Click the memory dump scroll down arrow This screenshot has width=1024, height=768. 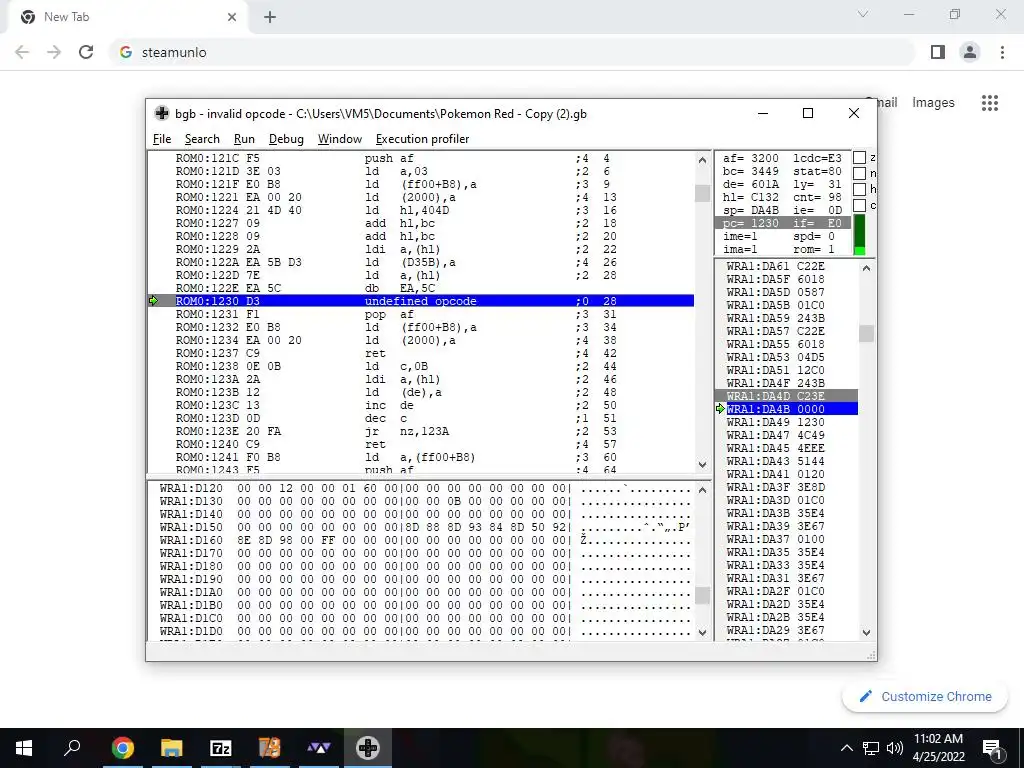(x=703, y=632)
